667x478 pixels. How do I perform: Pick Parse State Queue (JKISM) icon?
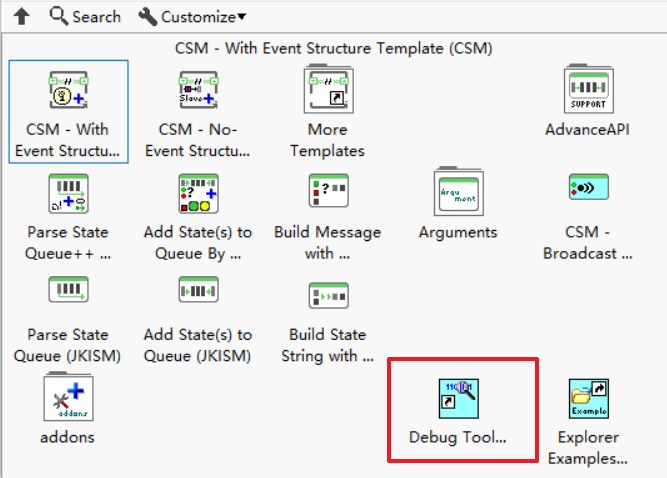coord(68,289)
